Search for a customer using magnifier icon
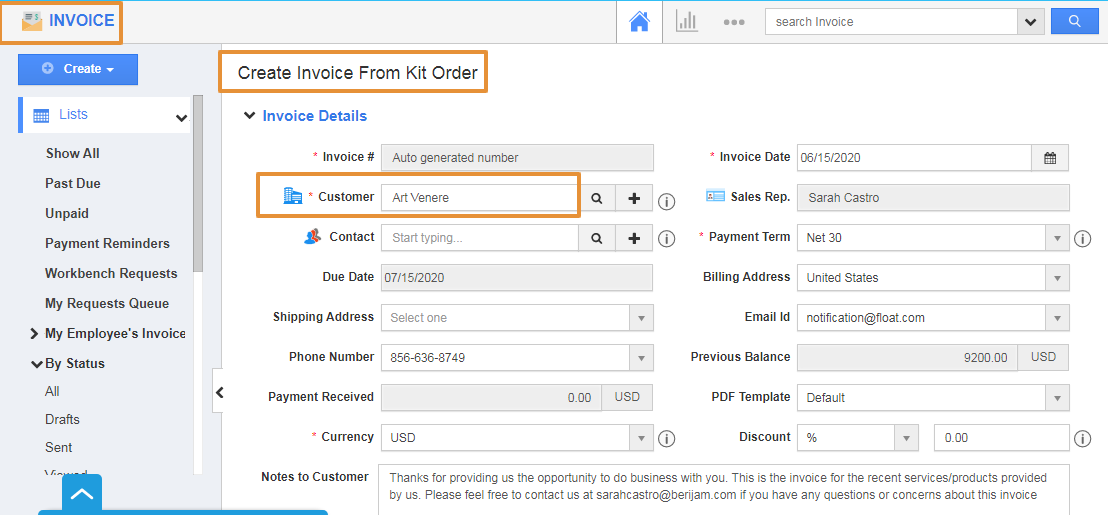Viewport: 1108px width, 515px height. point(597,198)
